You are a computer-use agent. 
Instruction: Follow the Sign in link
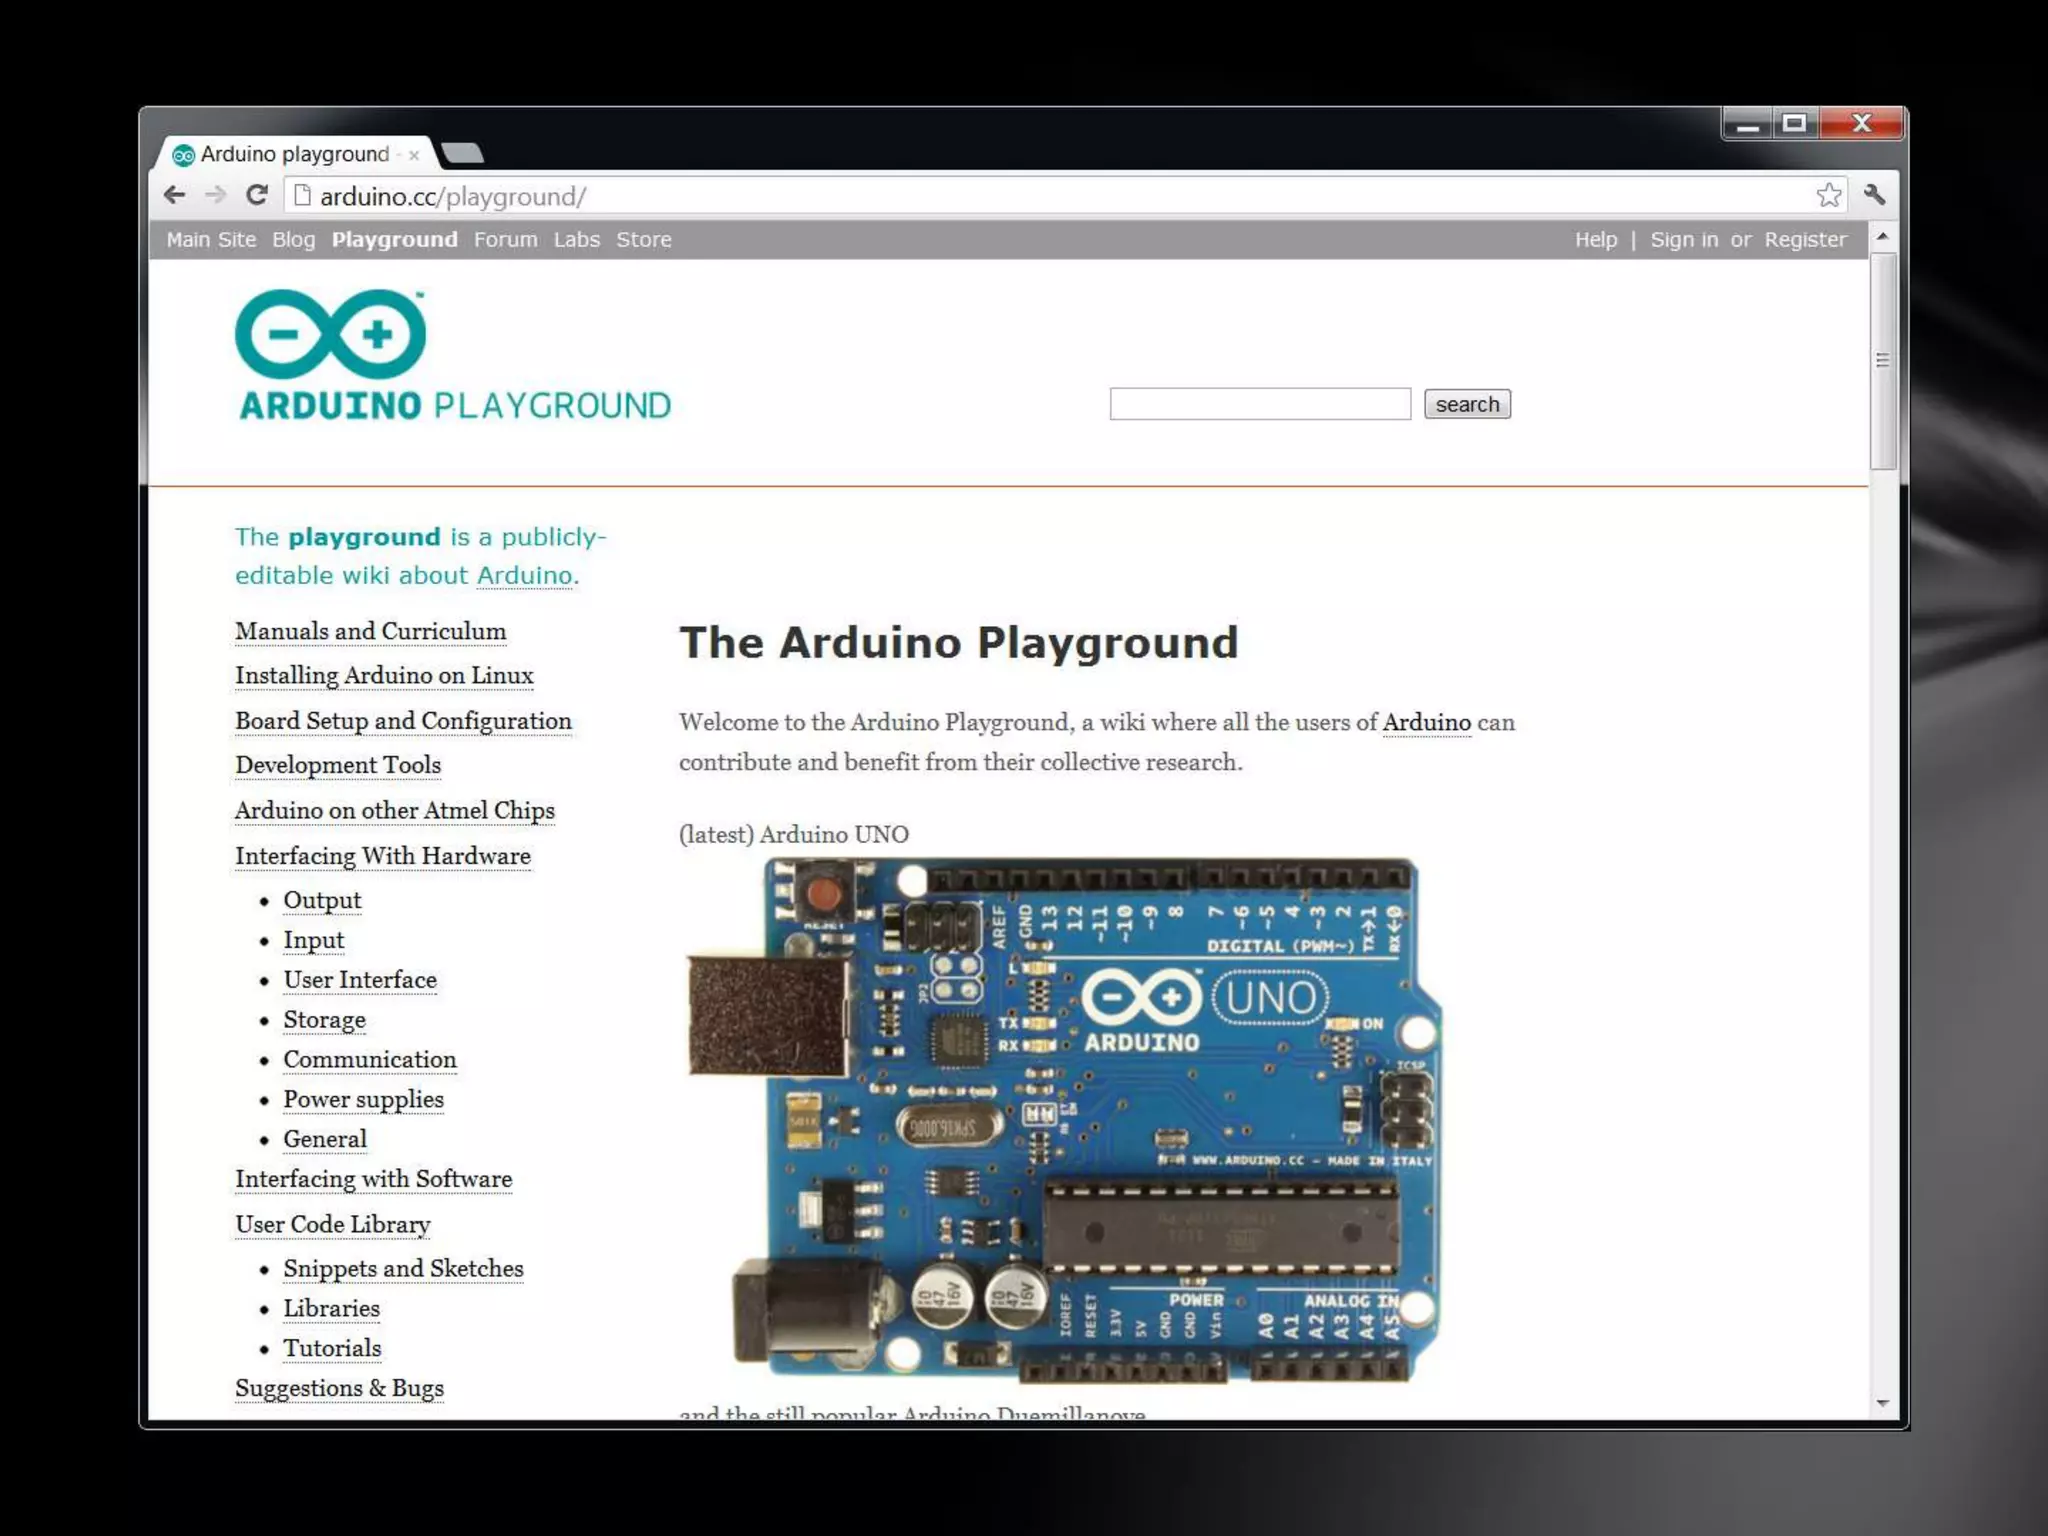pyautogui.click(x=1683, y=240)
